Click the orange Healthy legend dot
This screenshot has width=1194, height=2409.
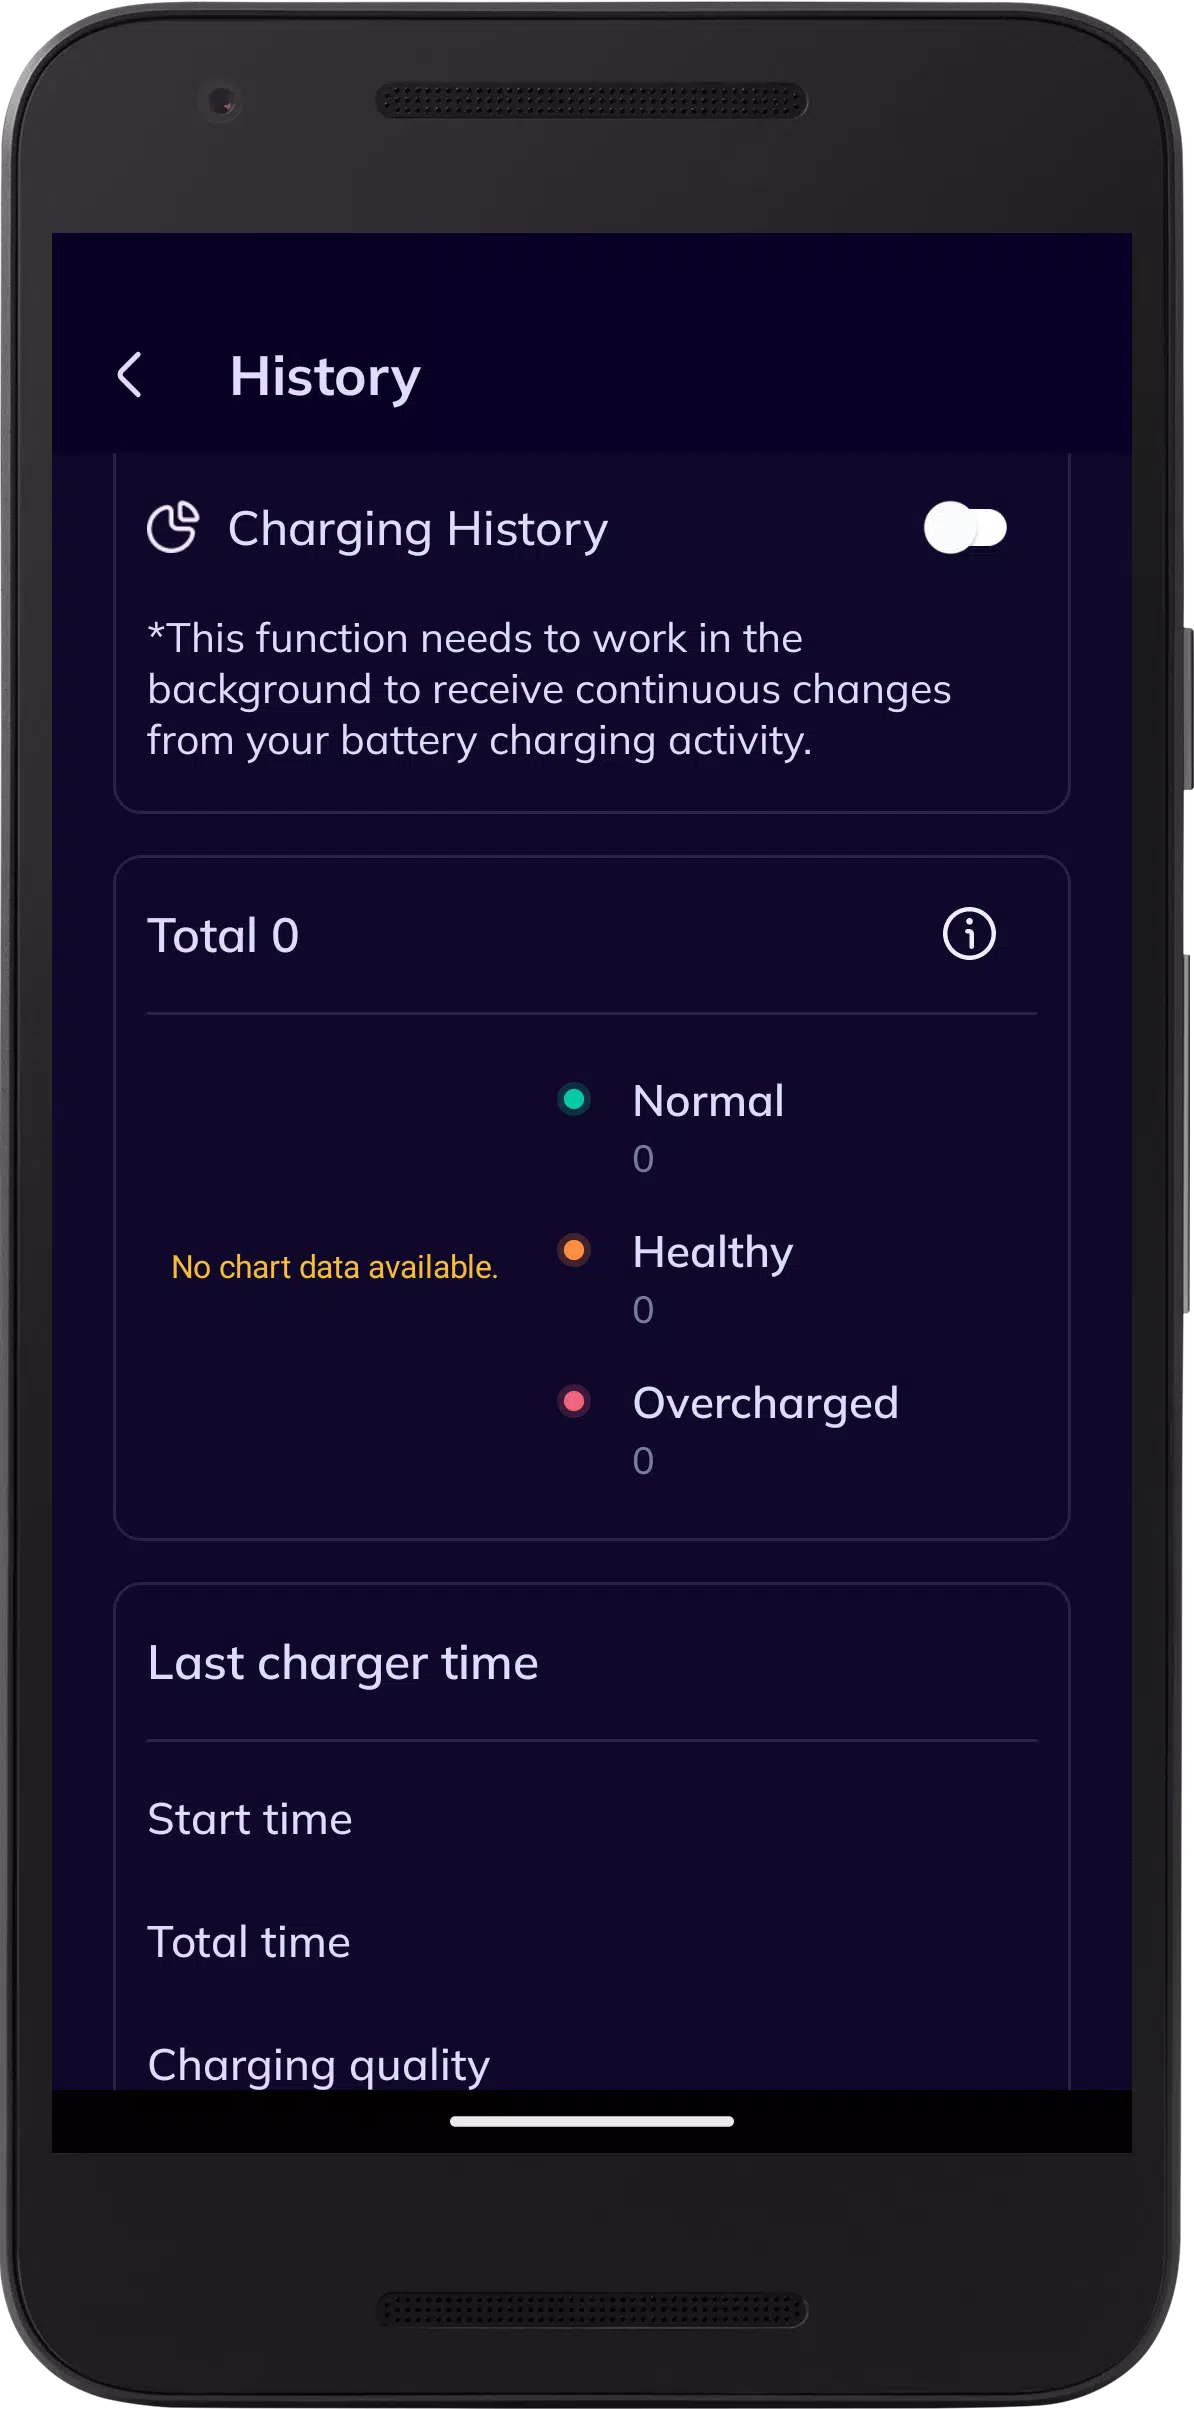click(574, 1250)
